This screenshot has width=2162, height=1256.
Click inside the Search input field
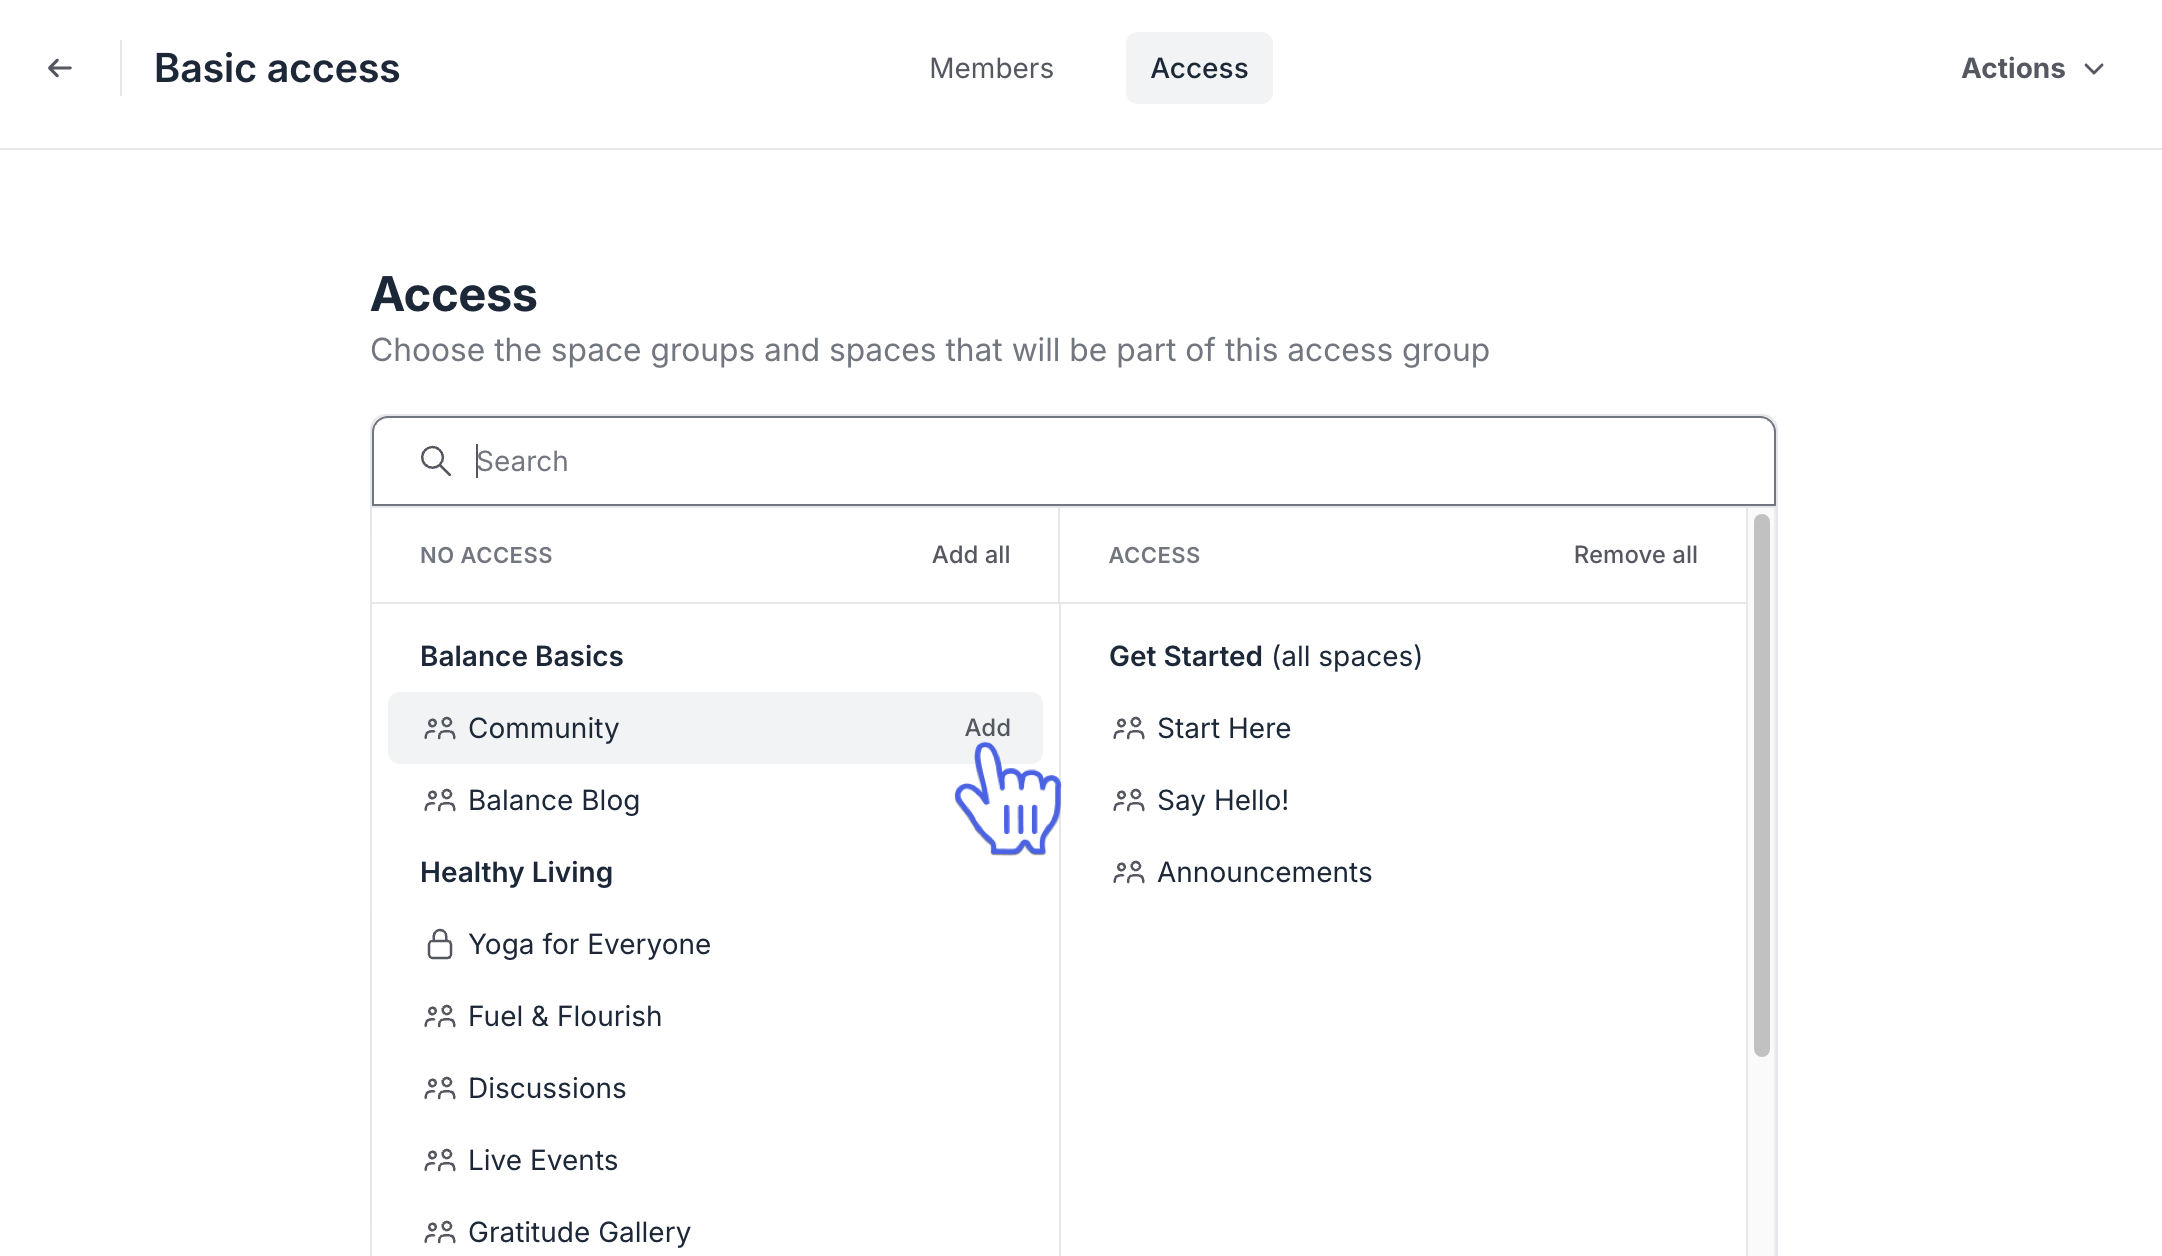[x=900, y=461]
